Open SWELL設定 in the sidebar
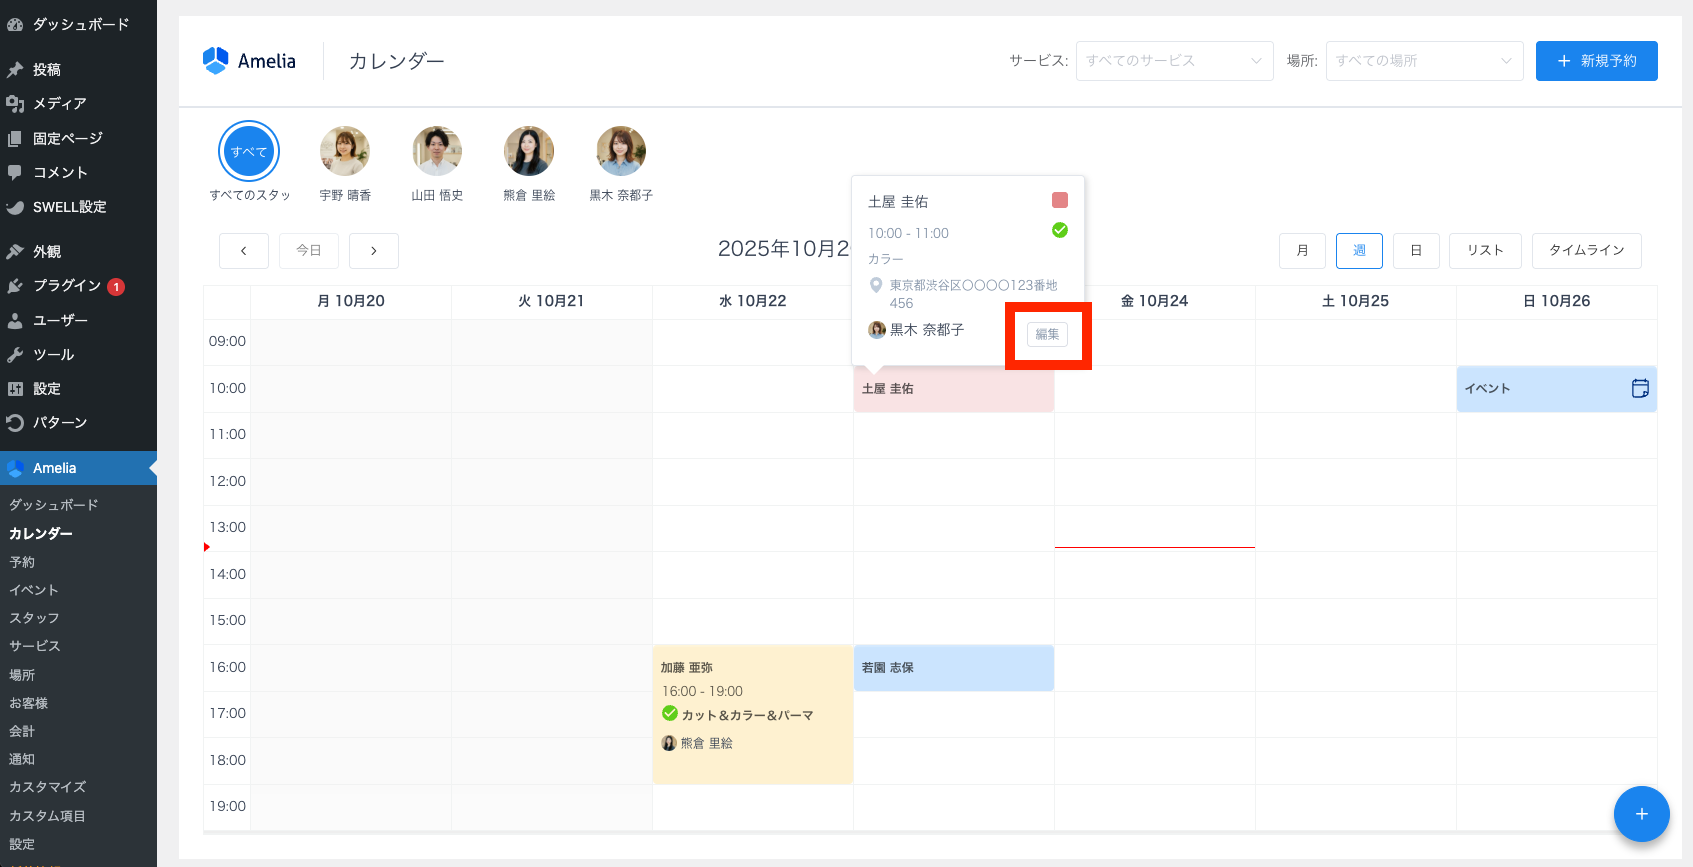This screenshot has height=867, width=1693. [69, 207]
